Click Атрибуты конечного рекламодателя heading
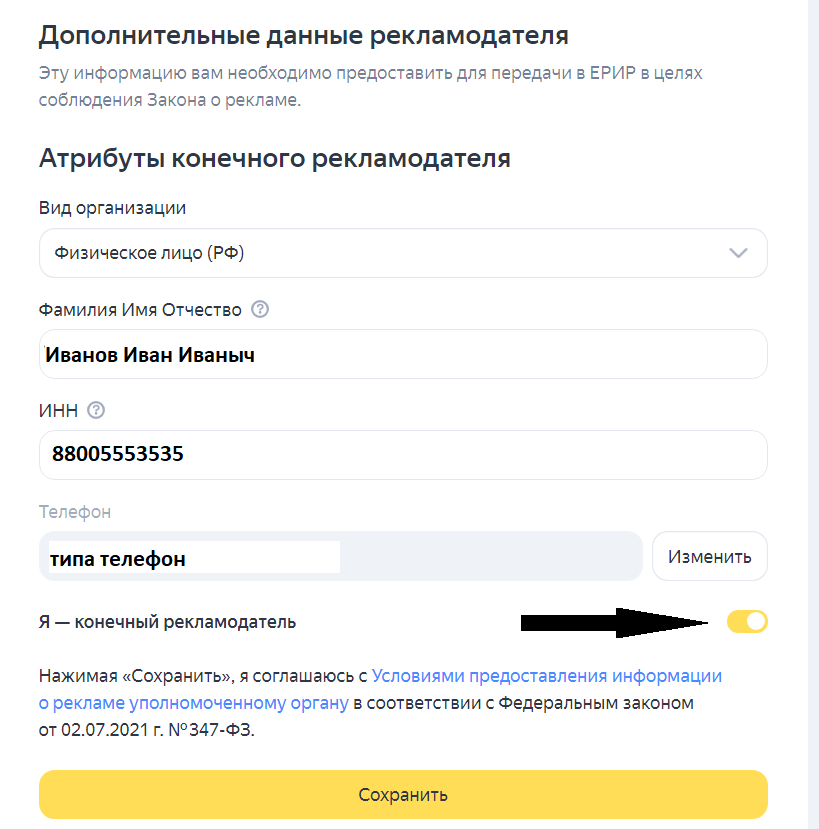The width and height of the screenshot is (819, 829). point(275,158)
